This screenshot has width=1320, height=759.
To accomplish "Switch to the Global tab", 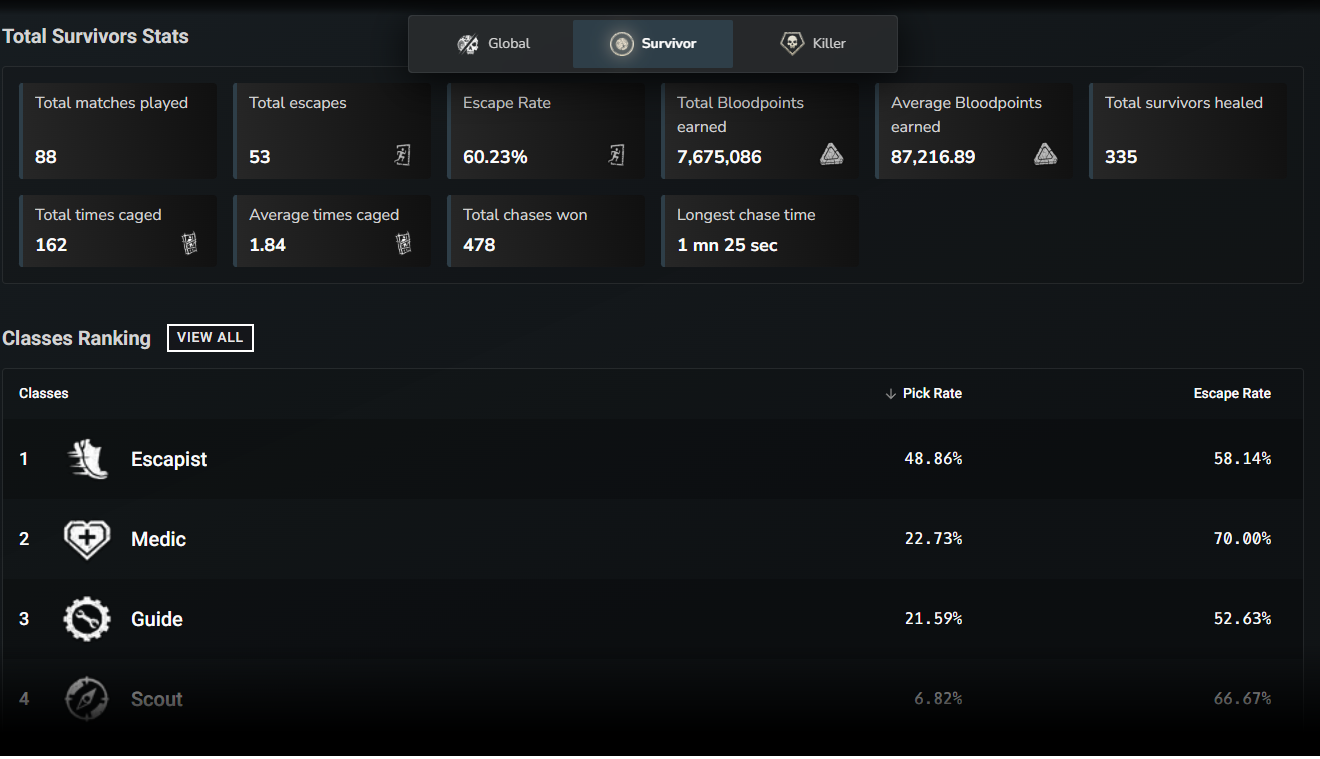I will click(x=493, y=44).
